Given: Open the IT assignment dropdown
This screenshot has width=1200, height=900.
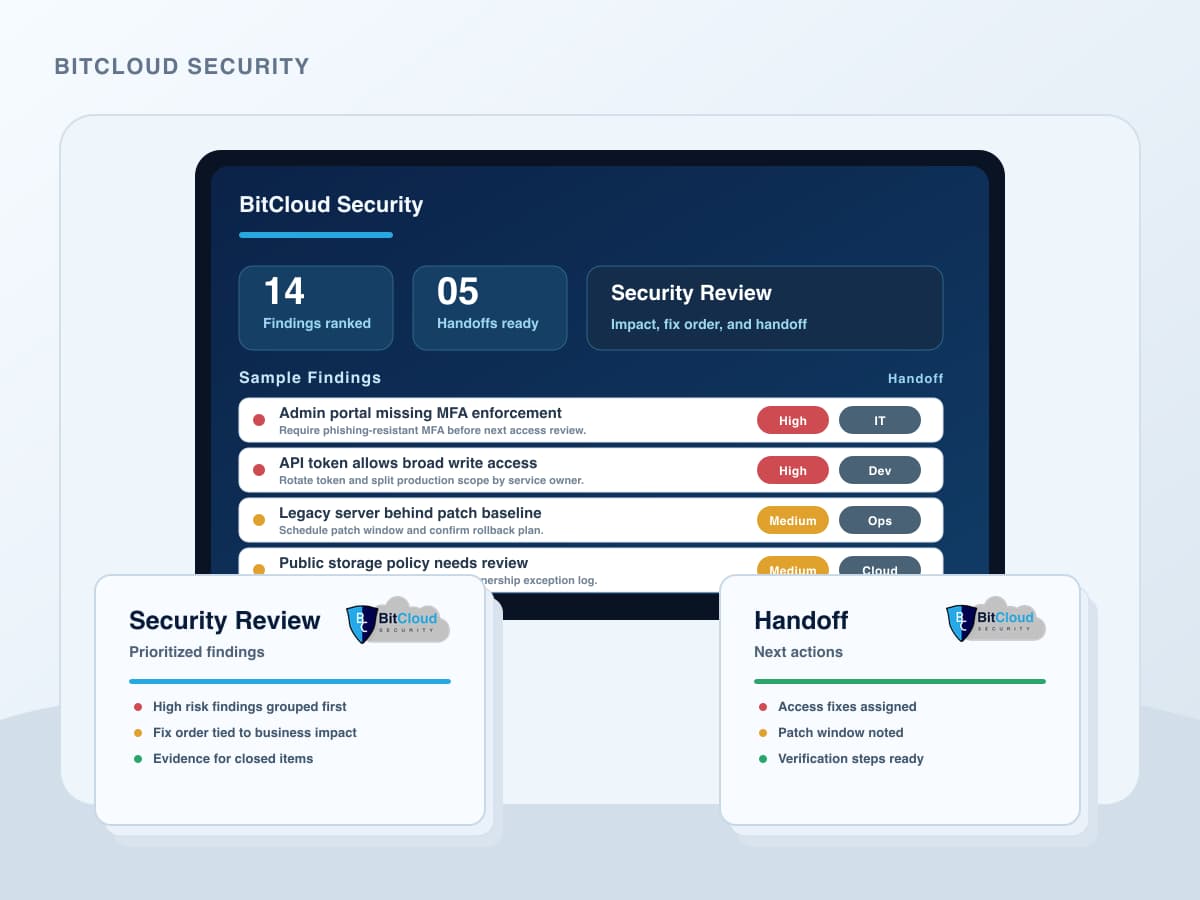Looking at the screenshot, I should [880, 420].
